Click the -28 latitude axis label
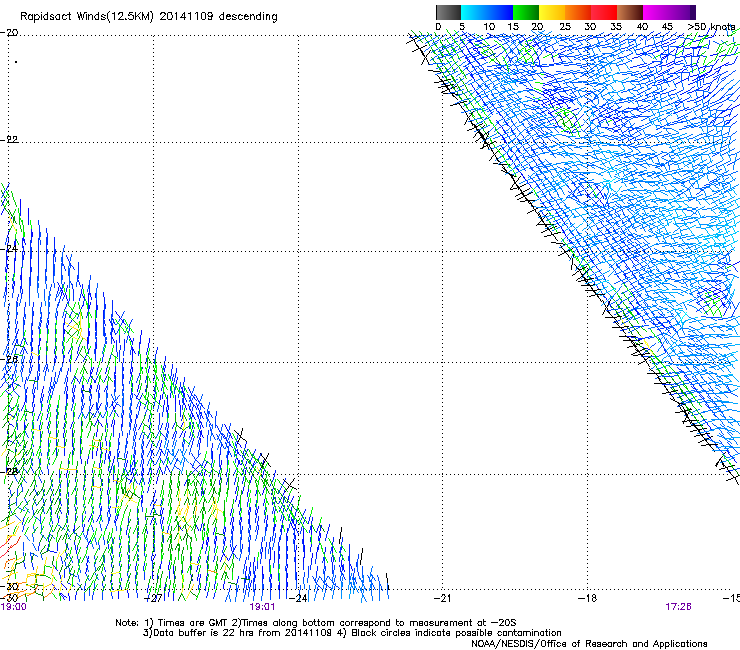This screenshot has height=650, width=740. pos(9,471)
